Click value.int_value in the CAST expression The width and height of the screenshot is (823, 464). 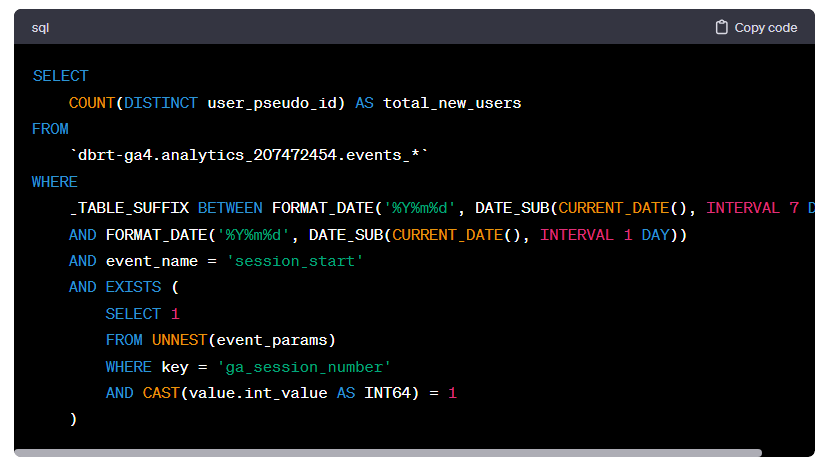tap(258, 393)
